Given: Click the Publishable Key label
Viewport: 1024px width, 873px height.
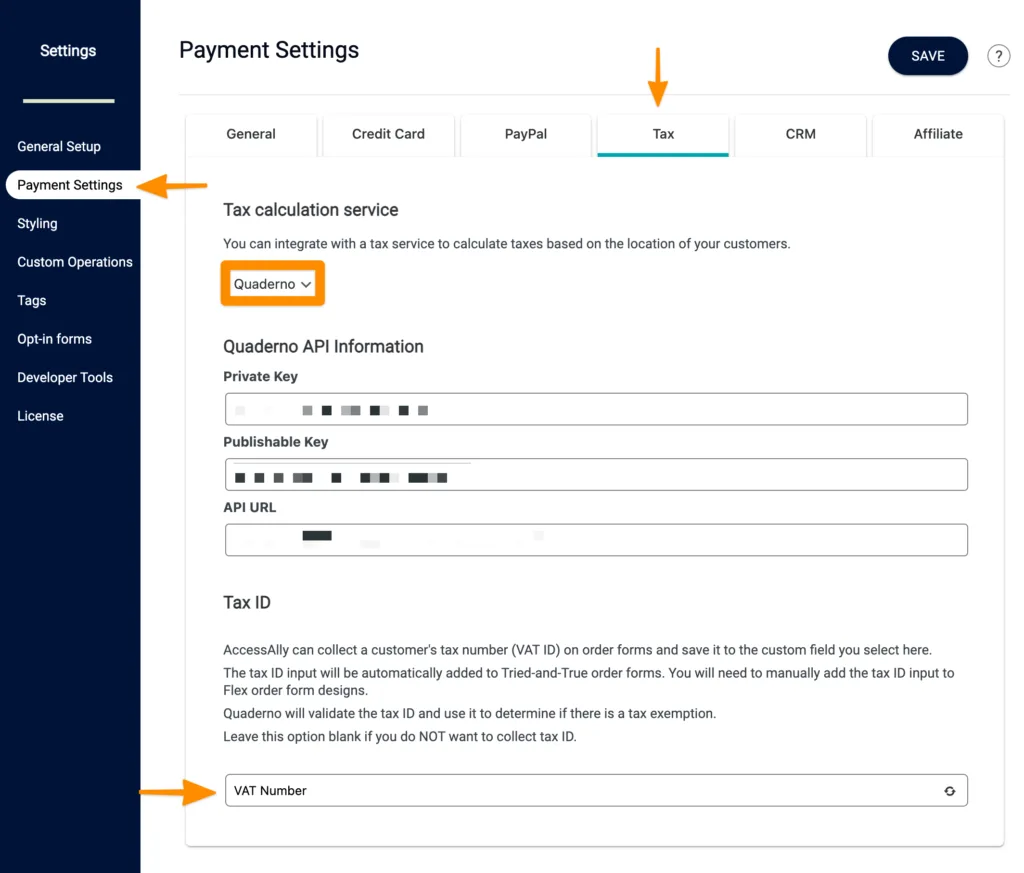Looking at the screenshot, I should click(x=276, y=442).
